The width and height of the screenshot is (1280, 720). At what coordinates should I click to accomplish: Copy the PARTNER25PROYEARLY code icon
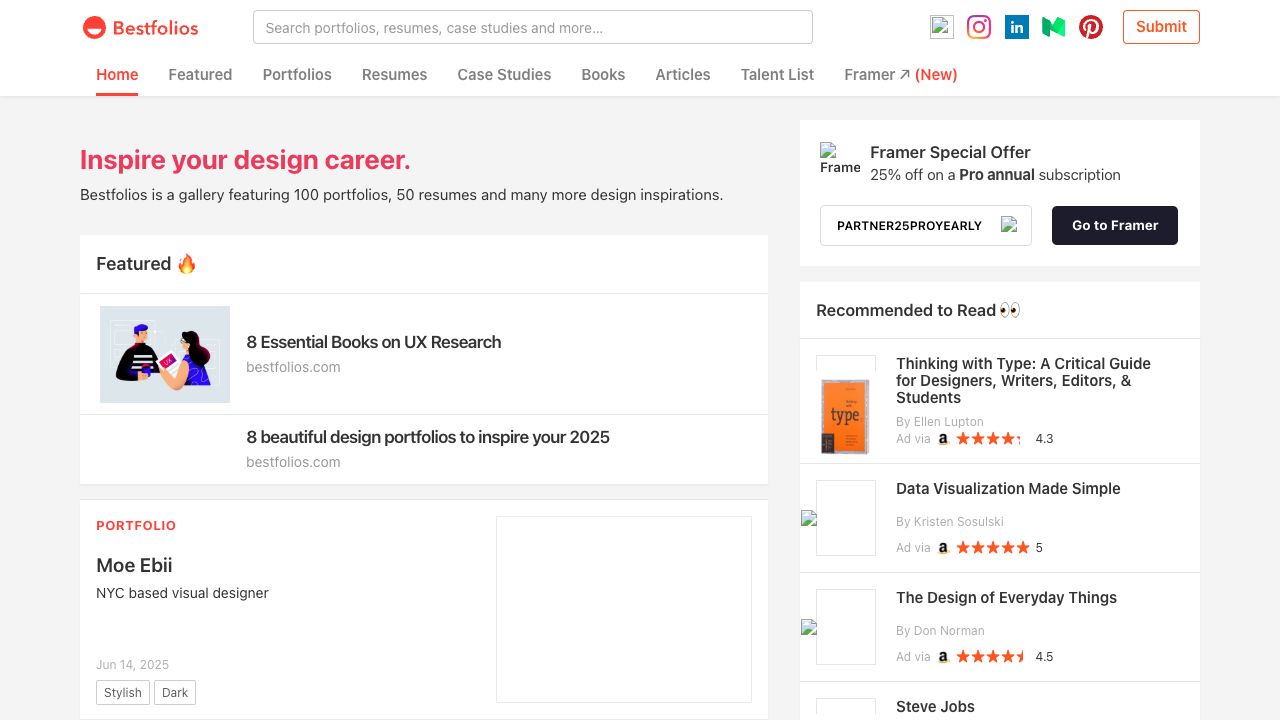click(1009, 225)
